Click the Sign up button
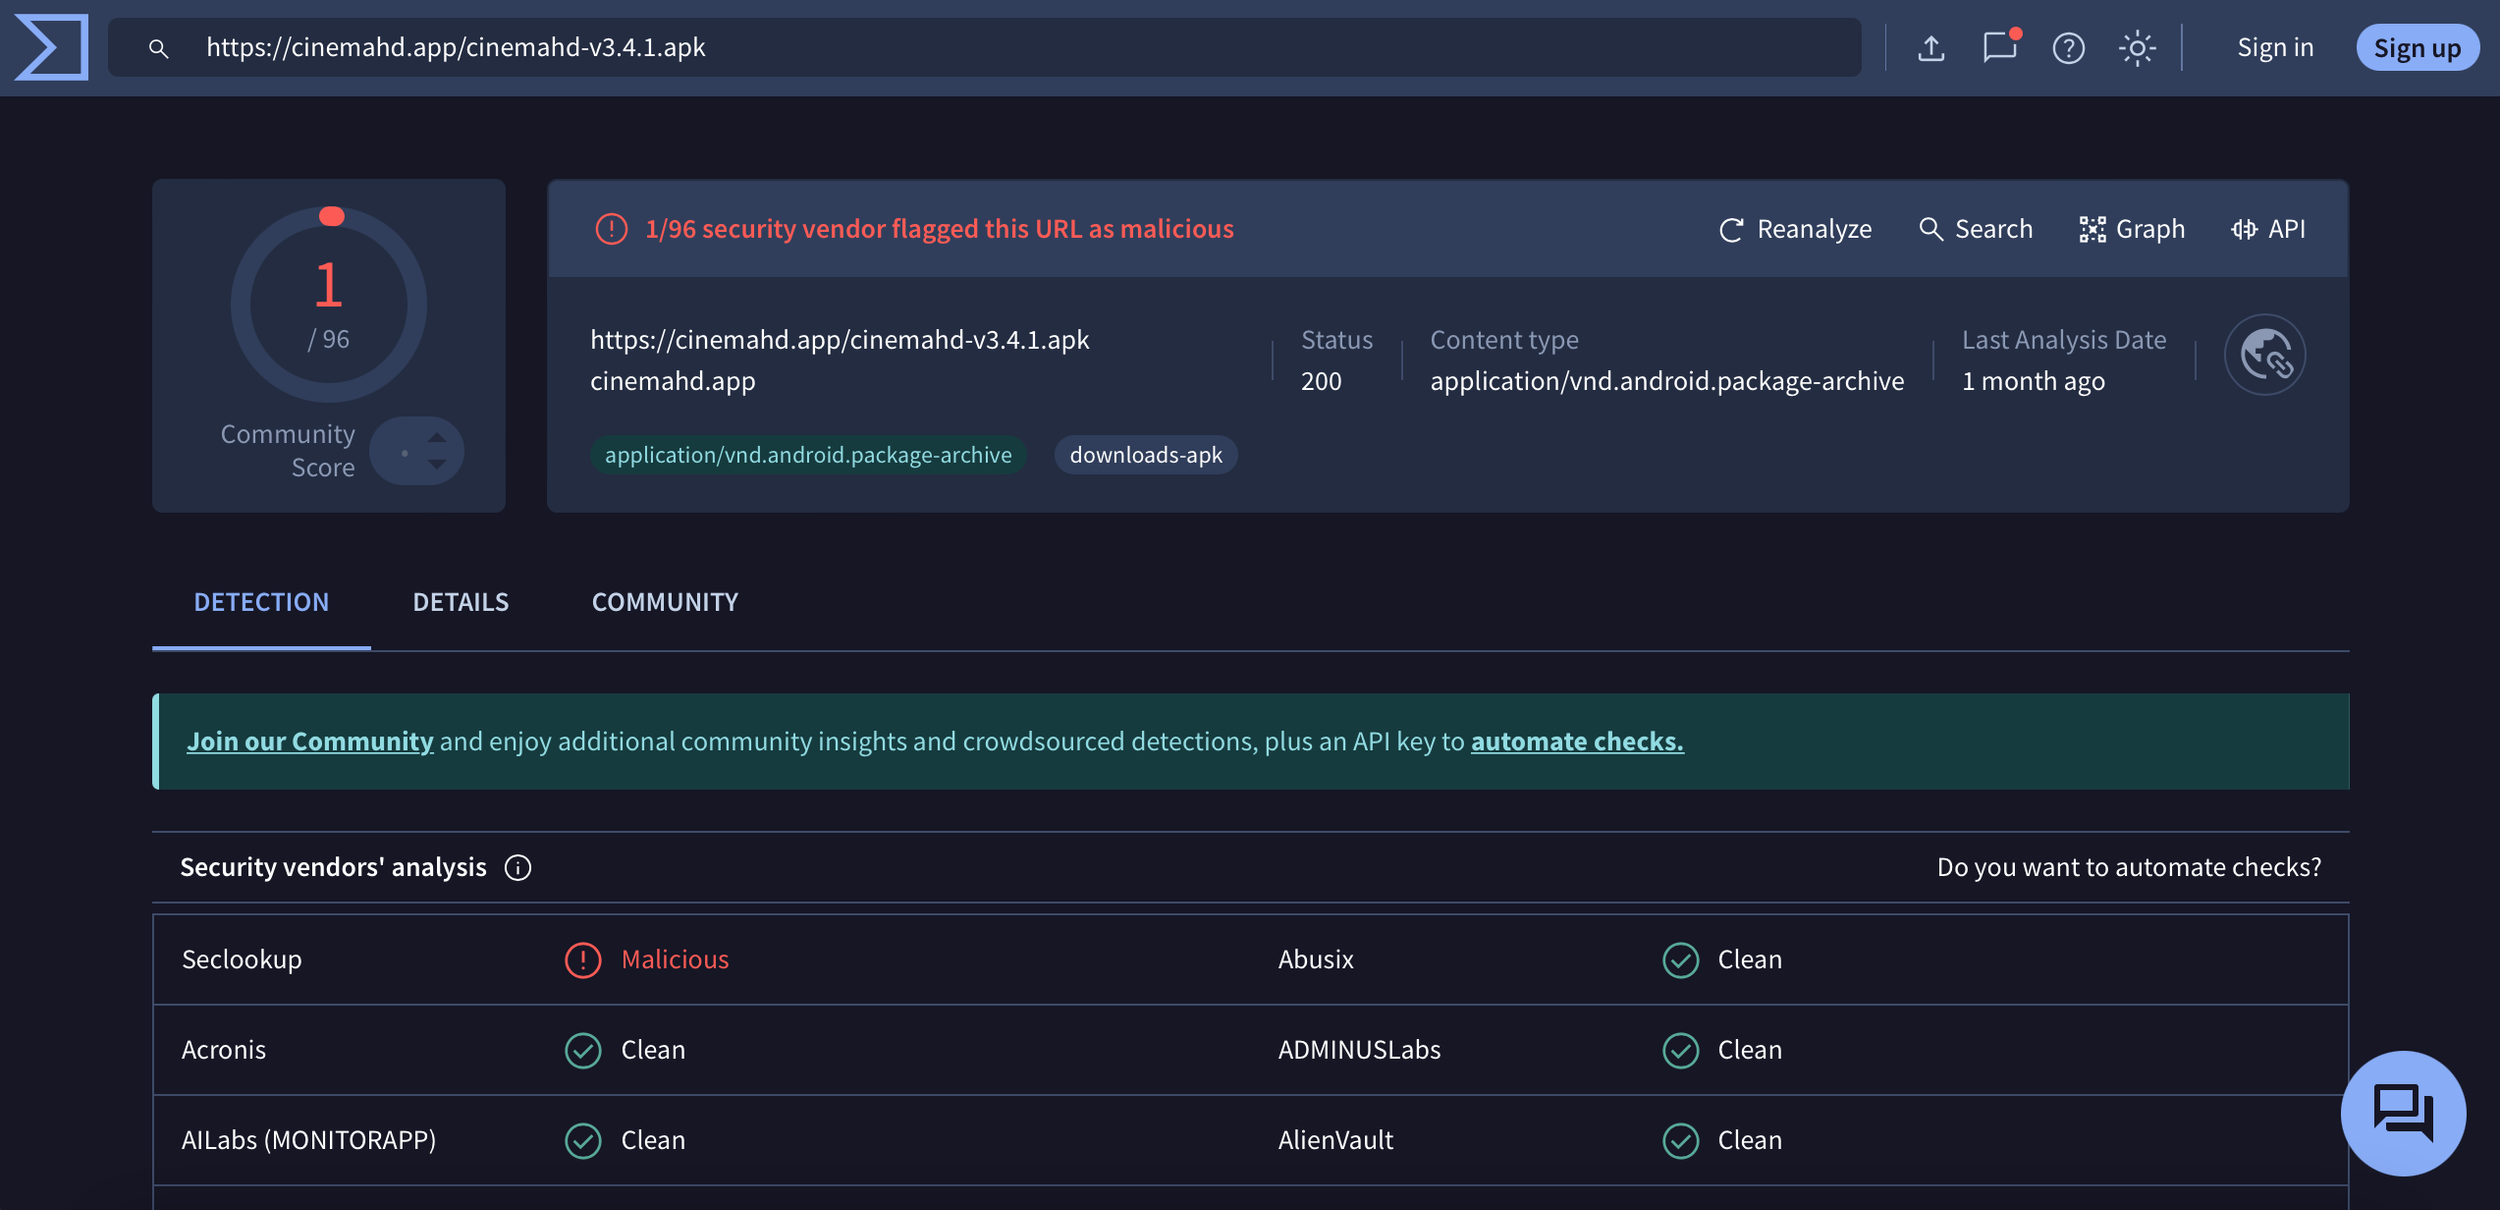 (2416, 48)
